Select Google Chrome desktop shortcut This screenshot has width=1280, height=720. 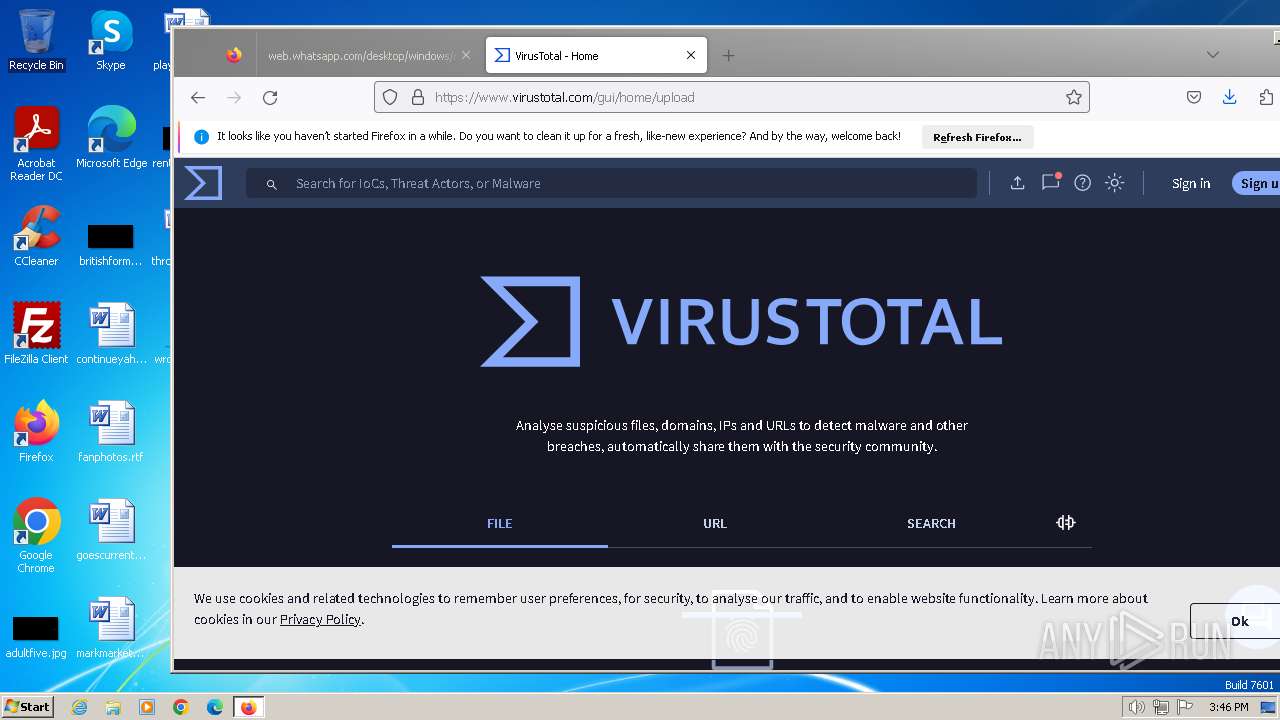click(x=36, y=536)
